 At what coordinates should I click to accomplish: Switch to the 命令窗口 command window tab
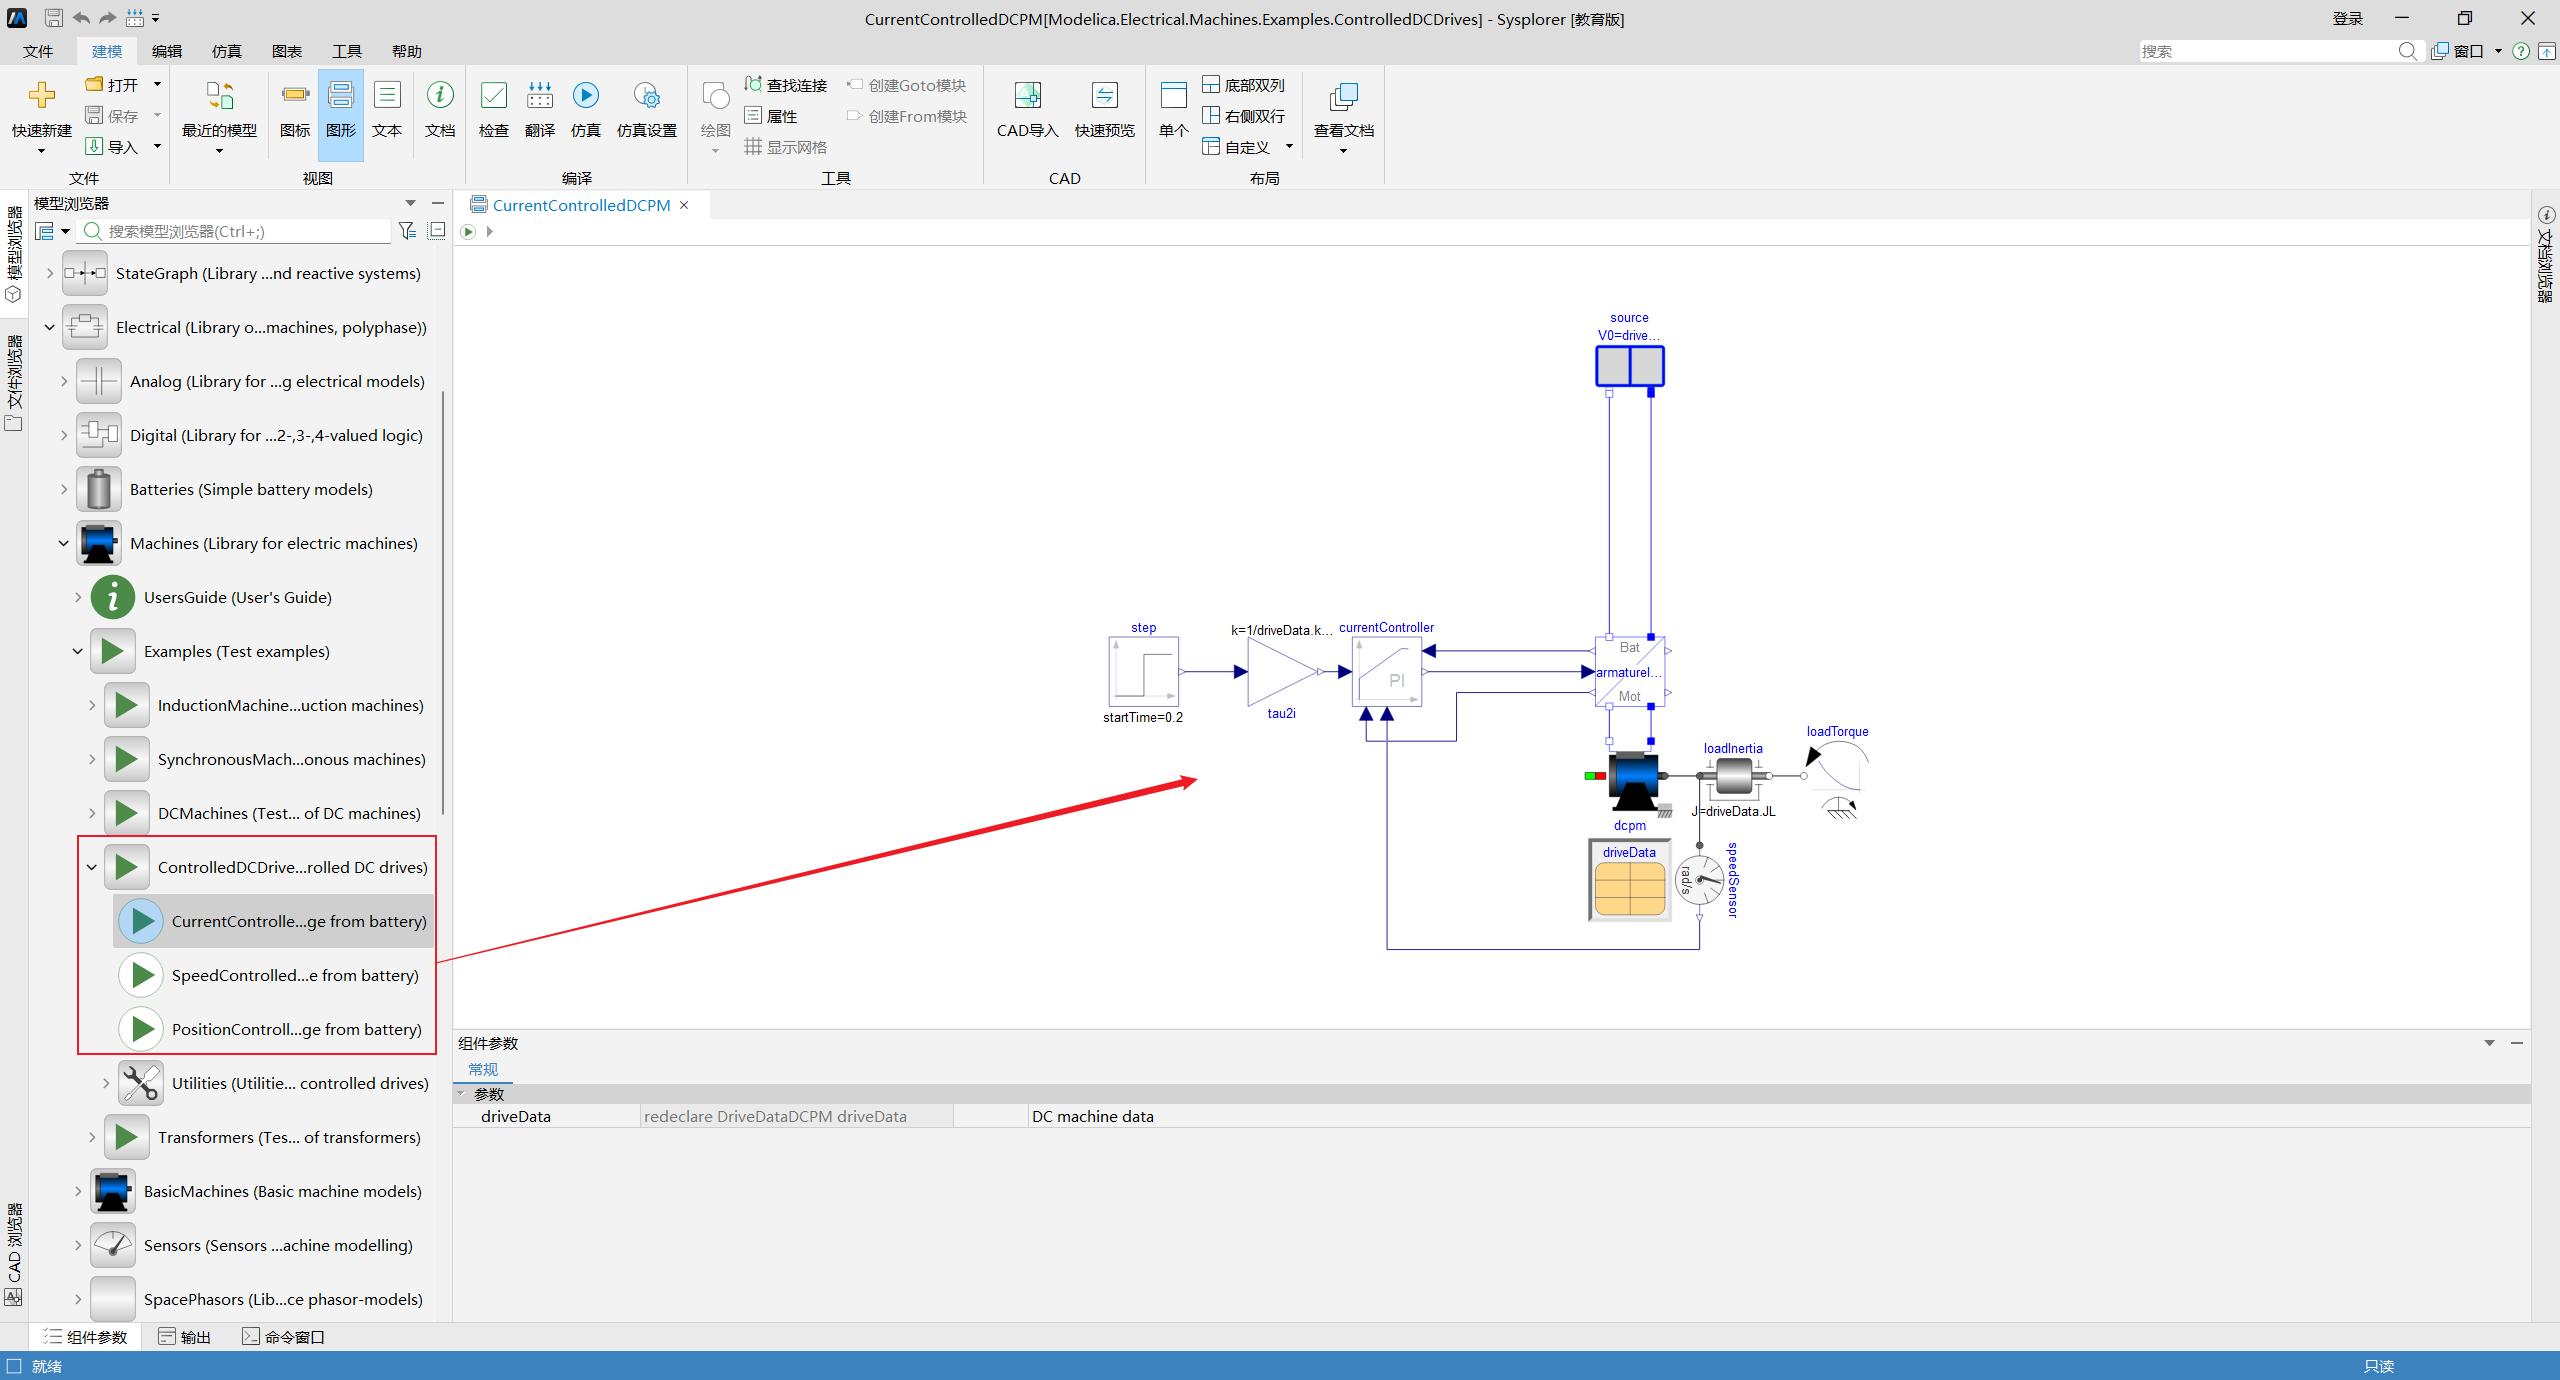pos(284,1337)
